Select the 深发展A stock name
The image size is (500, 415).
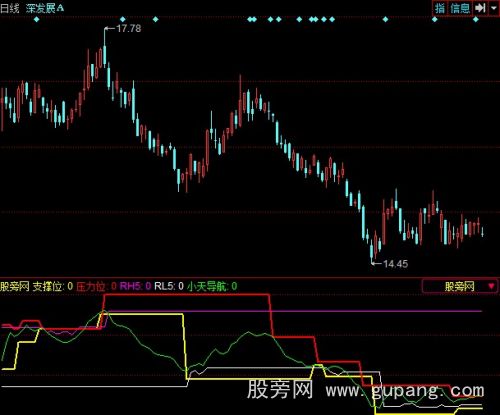[45, 8]
